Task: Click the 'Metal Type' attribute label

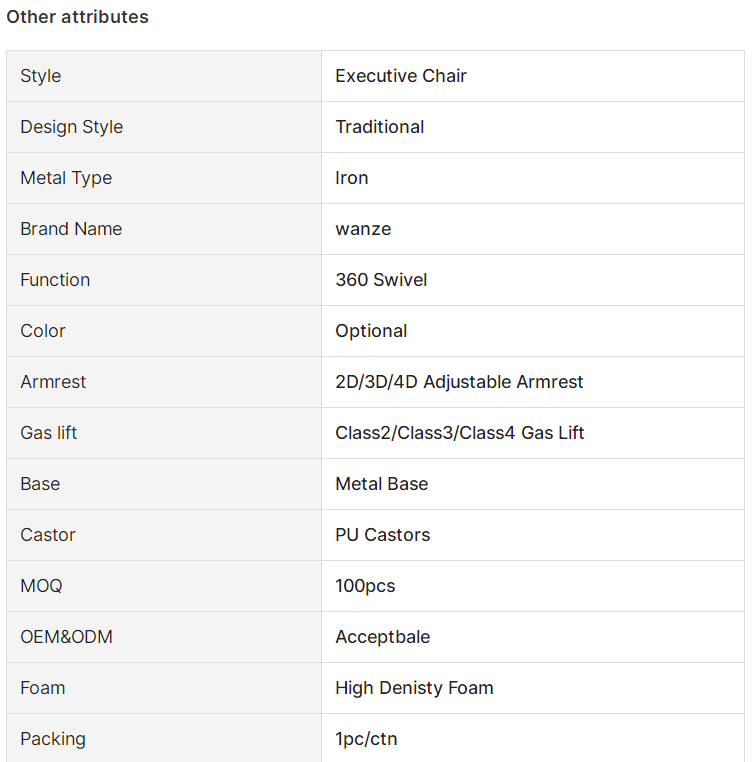Action: tap(66, 178)
